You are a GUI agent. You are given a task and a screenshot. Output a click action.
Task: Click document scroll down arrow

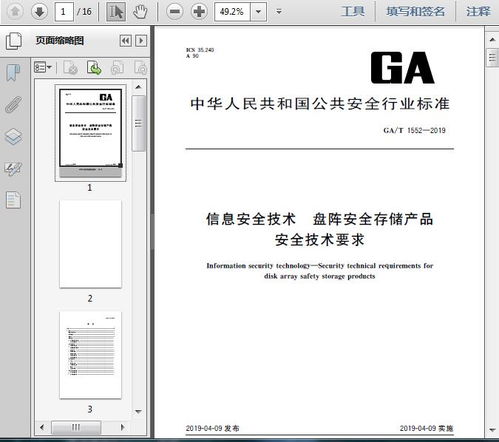(492, 430)
